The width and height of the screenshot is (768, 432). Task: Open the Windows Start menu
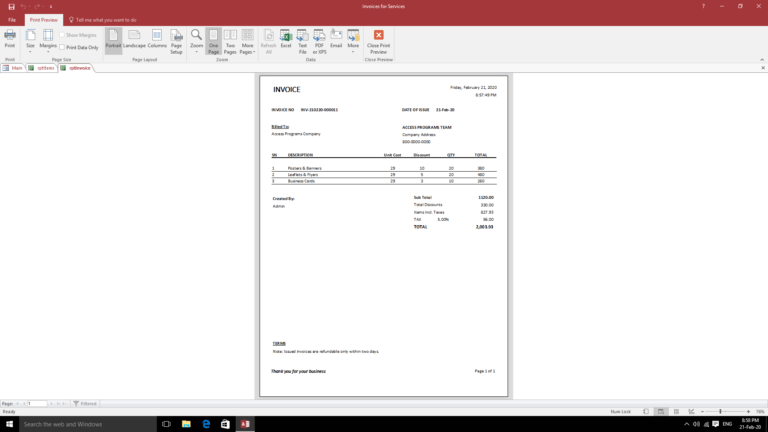[9, 424]
